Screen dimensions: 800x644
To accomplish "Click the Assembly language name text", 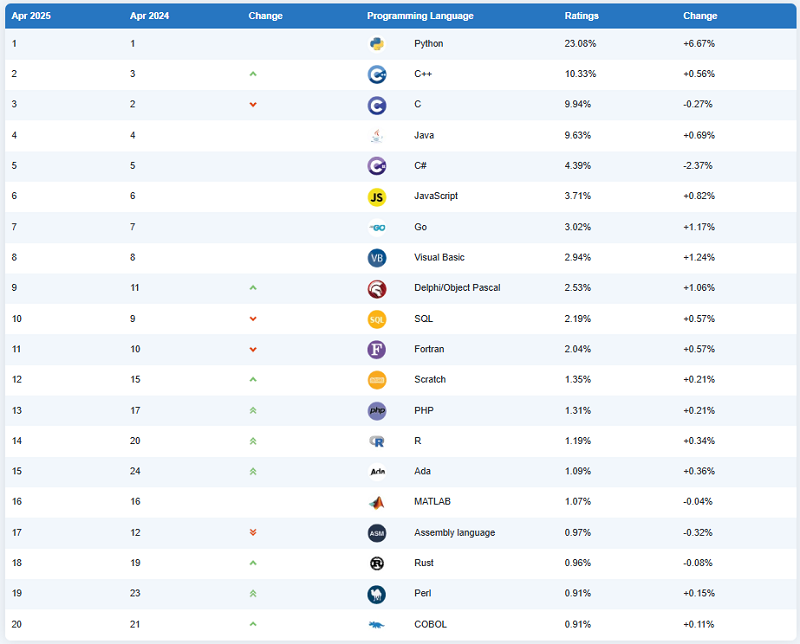I will [454, 533].
